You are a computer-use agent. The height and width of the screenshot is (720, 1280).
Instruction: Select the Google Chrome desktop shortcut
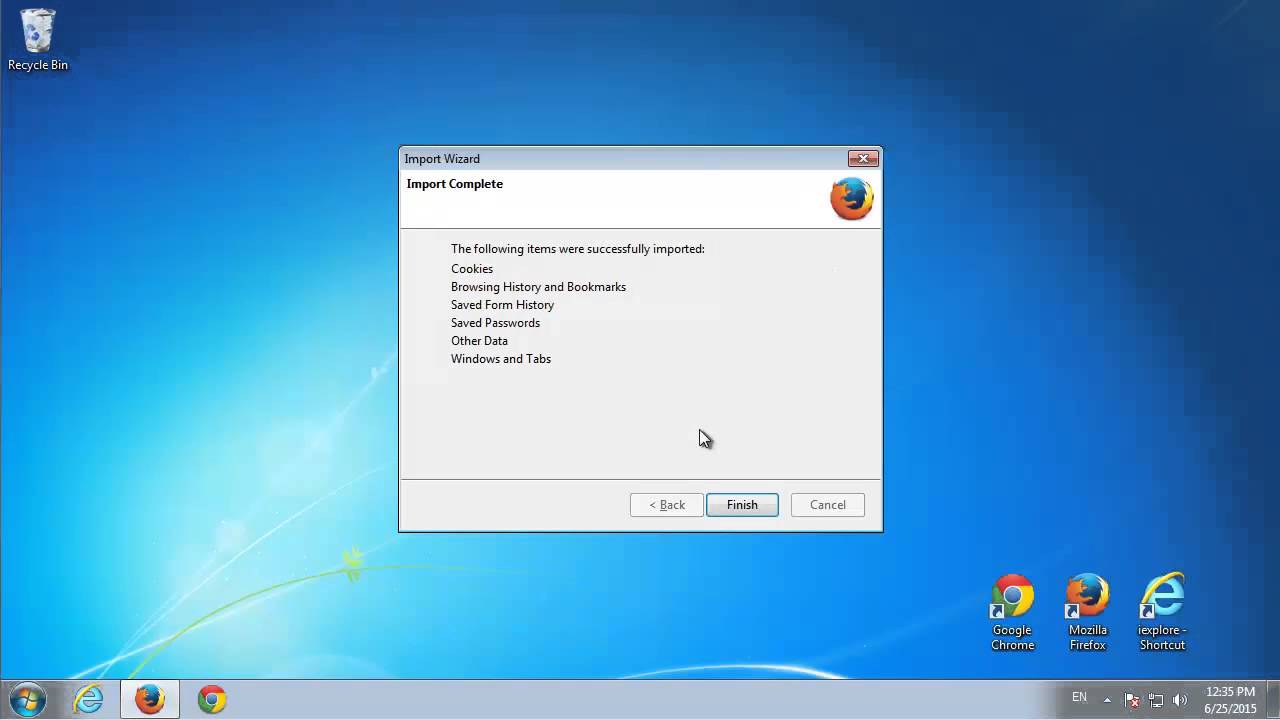1012,613
